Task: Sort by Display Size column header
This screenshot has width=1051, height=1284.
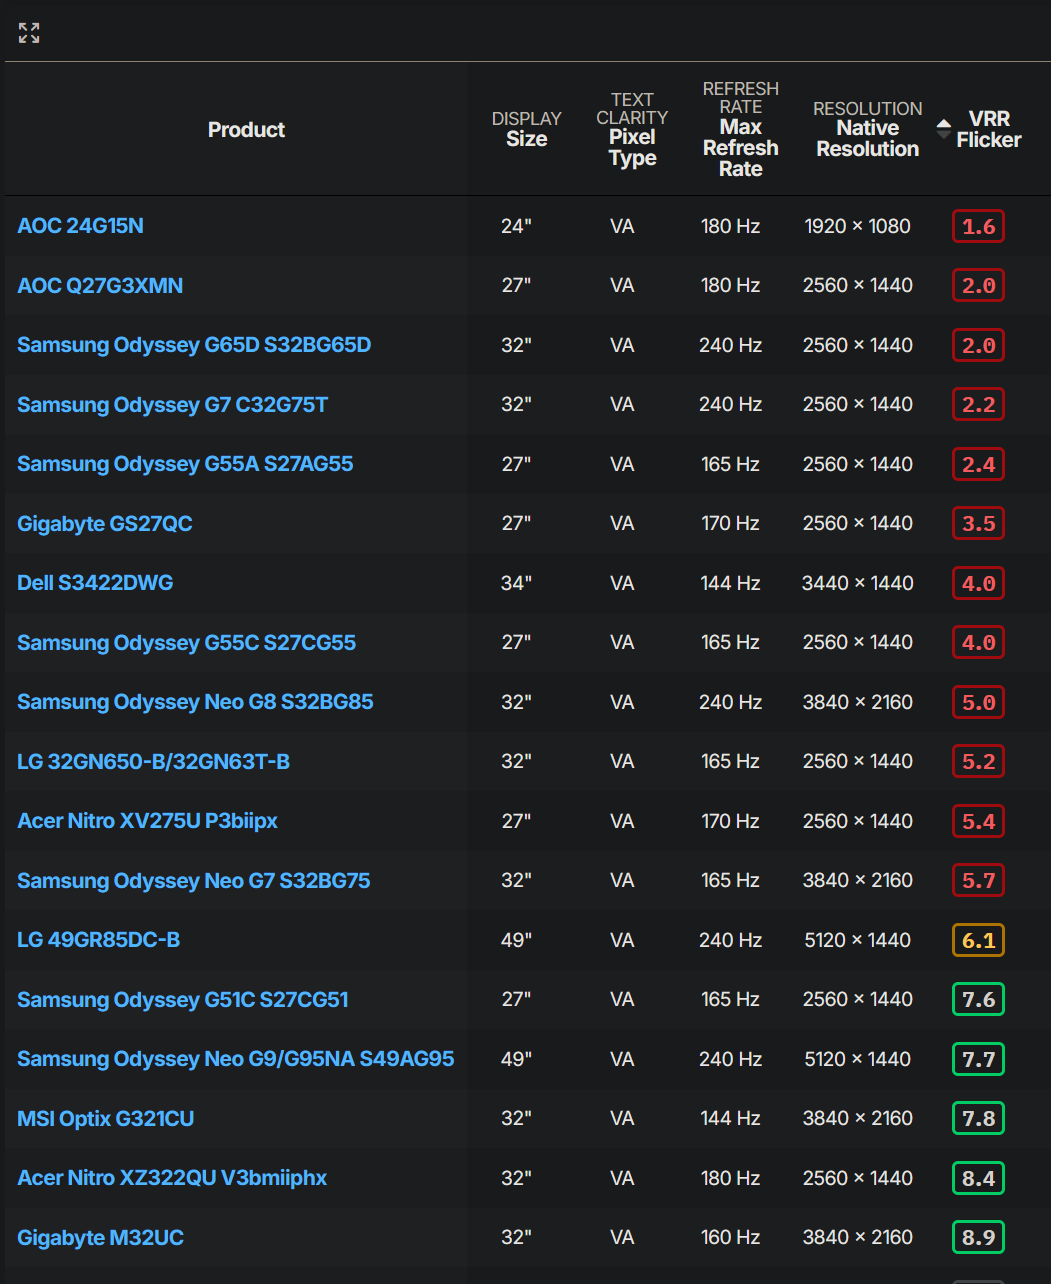Action: tap(526, 129)
